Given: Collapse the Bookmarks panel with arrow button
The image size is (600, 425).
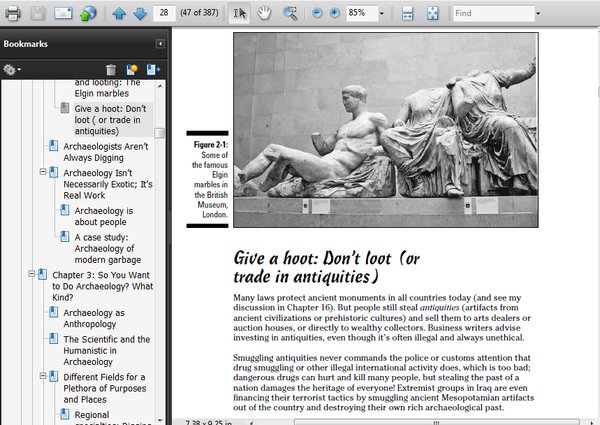Looking at the screenshot, I should 160,44.
